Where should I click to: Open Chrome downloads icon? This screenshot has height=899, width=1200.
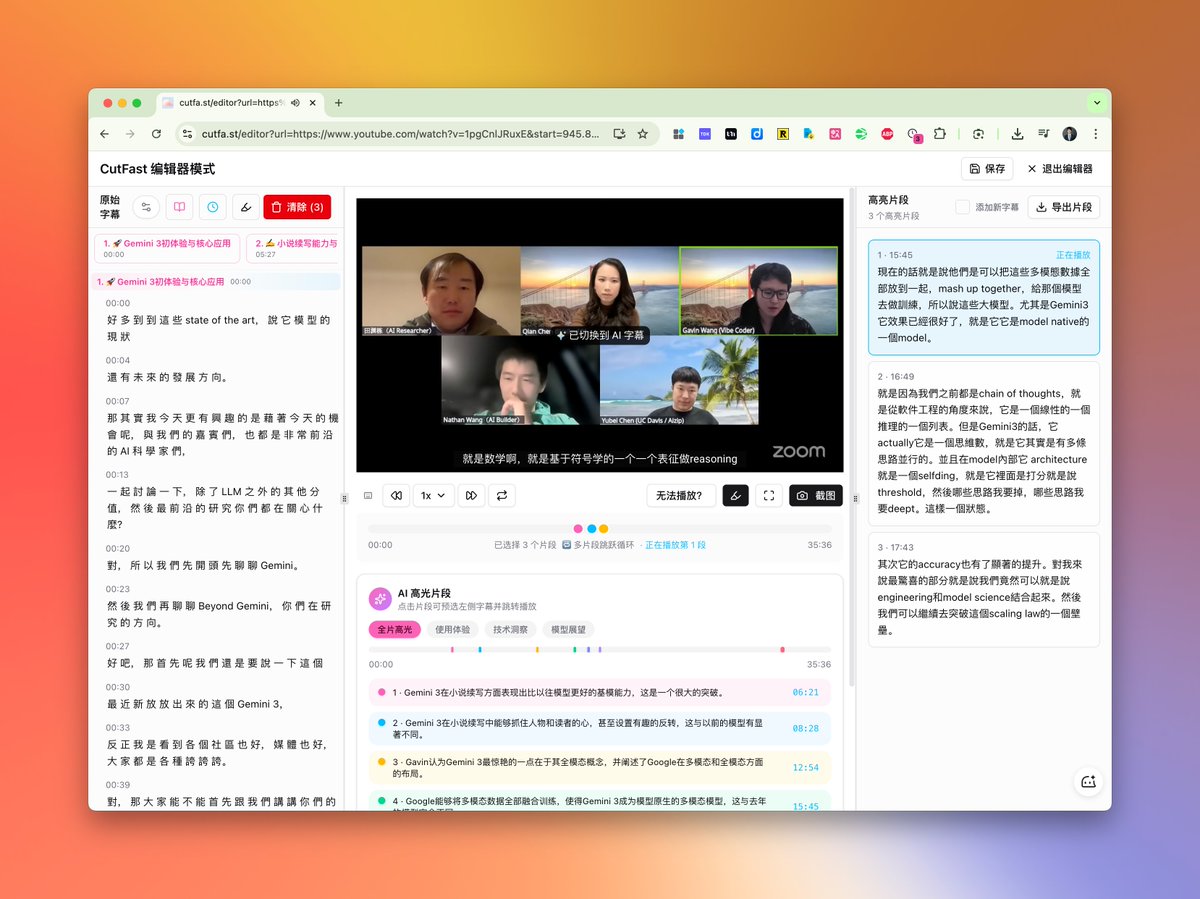click(1017, 134)
